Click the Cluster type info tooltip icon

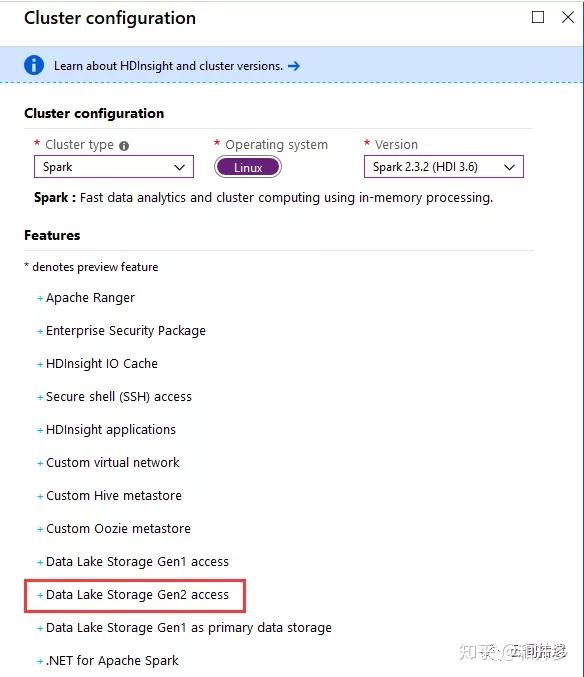124,146
